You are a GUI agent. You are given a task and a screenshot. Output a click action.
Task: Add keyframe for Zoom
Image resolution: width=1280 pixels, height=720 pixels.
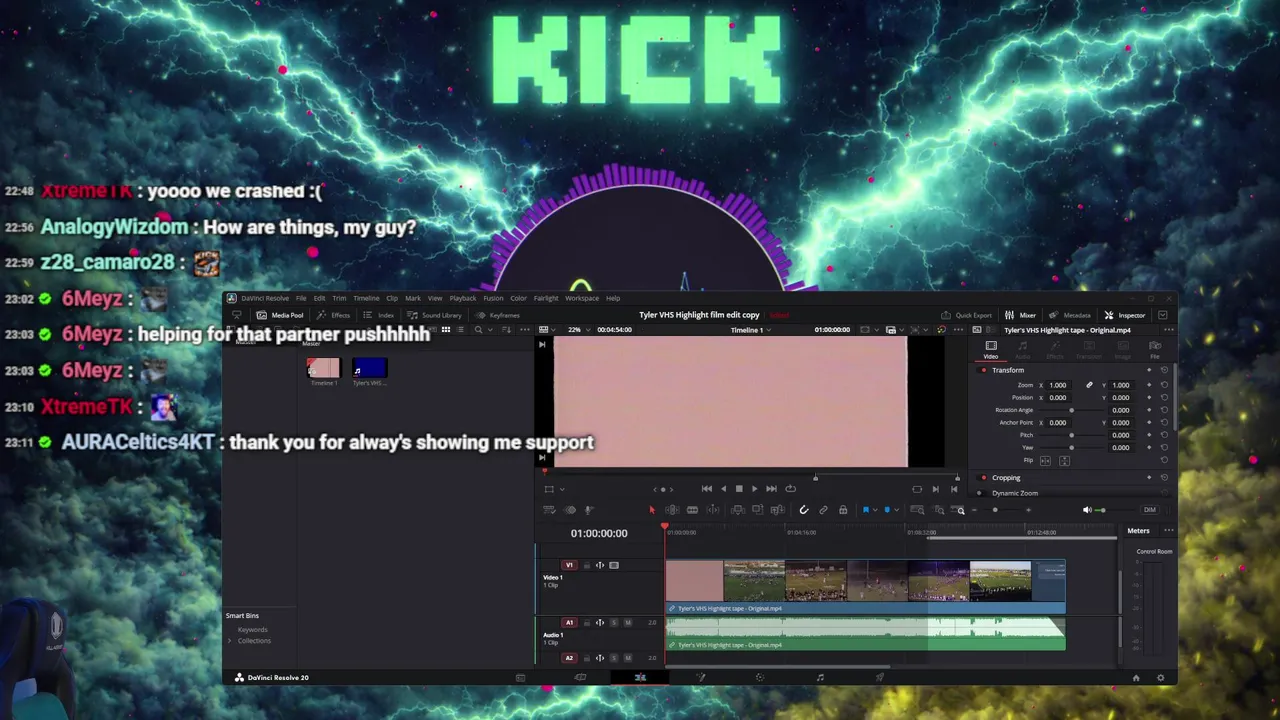pyautogui.click(x=1149, y=385)
